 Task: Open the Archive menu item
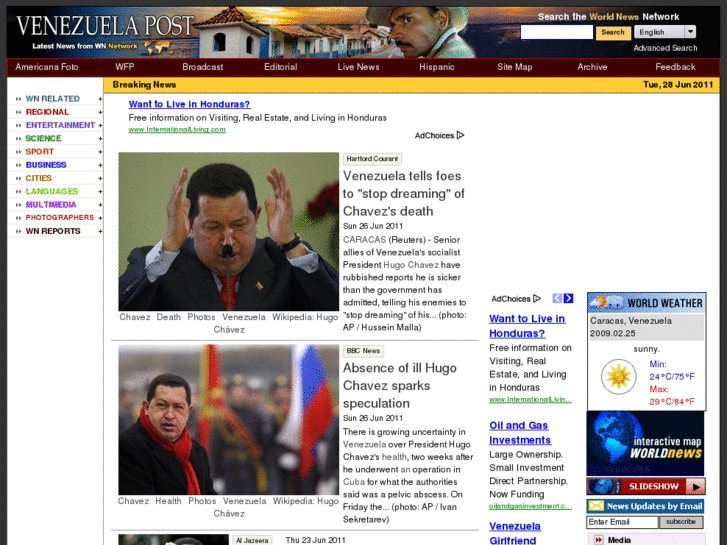pyautogui.click(x=592, y=67)
